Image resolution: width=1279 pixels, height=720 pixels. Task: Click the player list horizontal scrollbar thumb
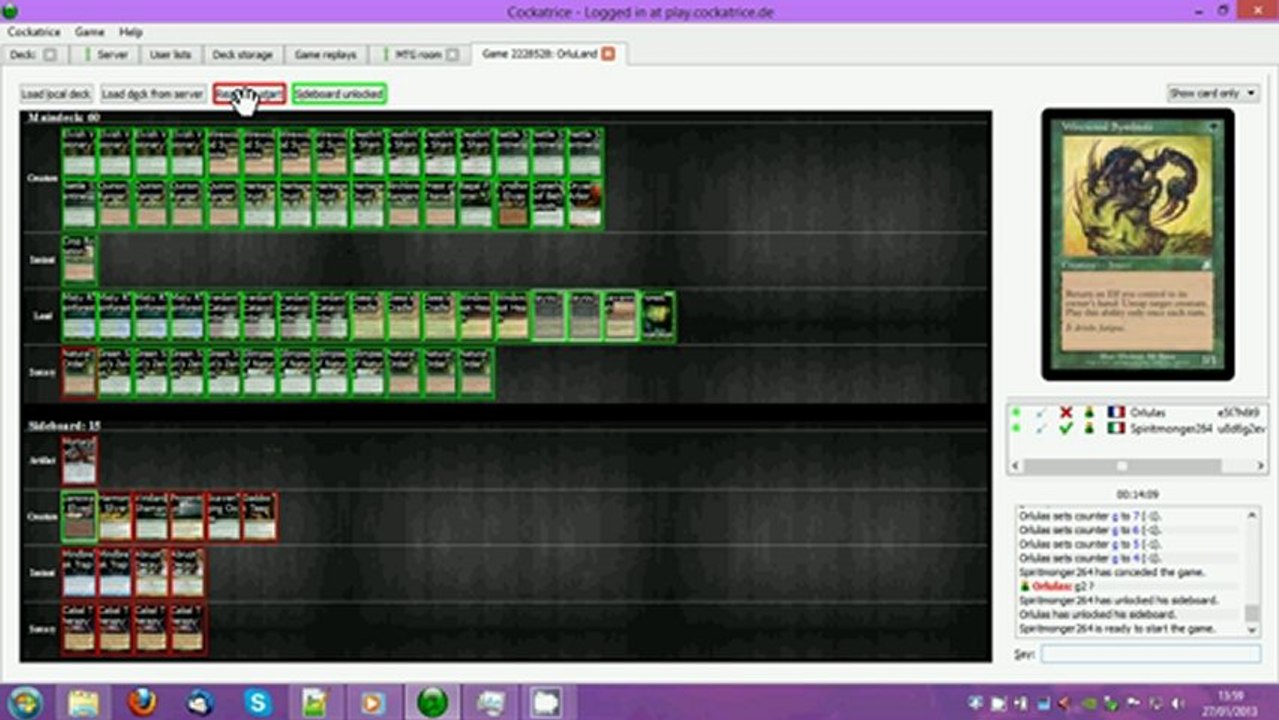[1122, 466]
